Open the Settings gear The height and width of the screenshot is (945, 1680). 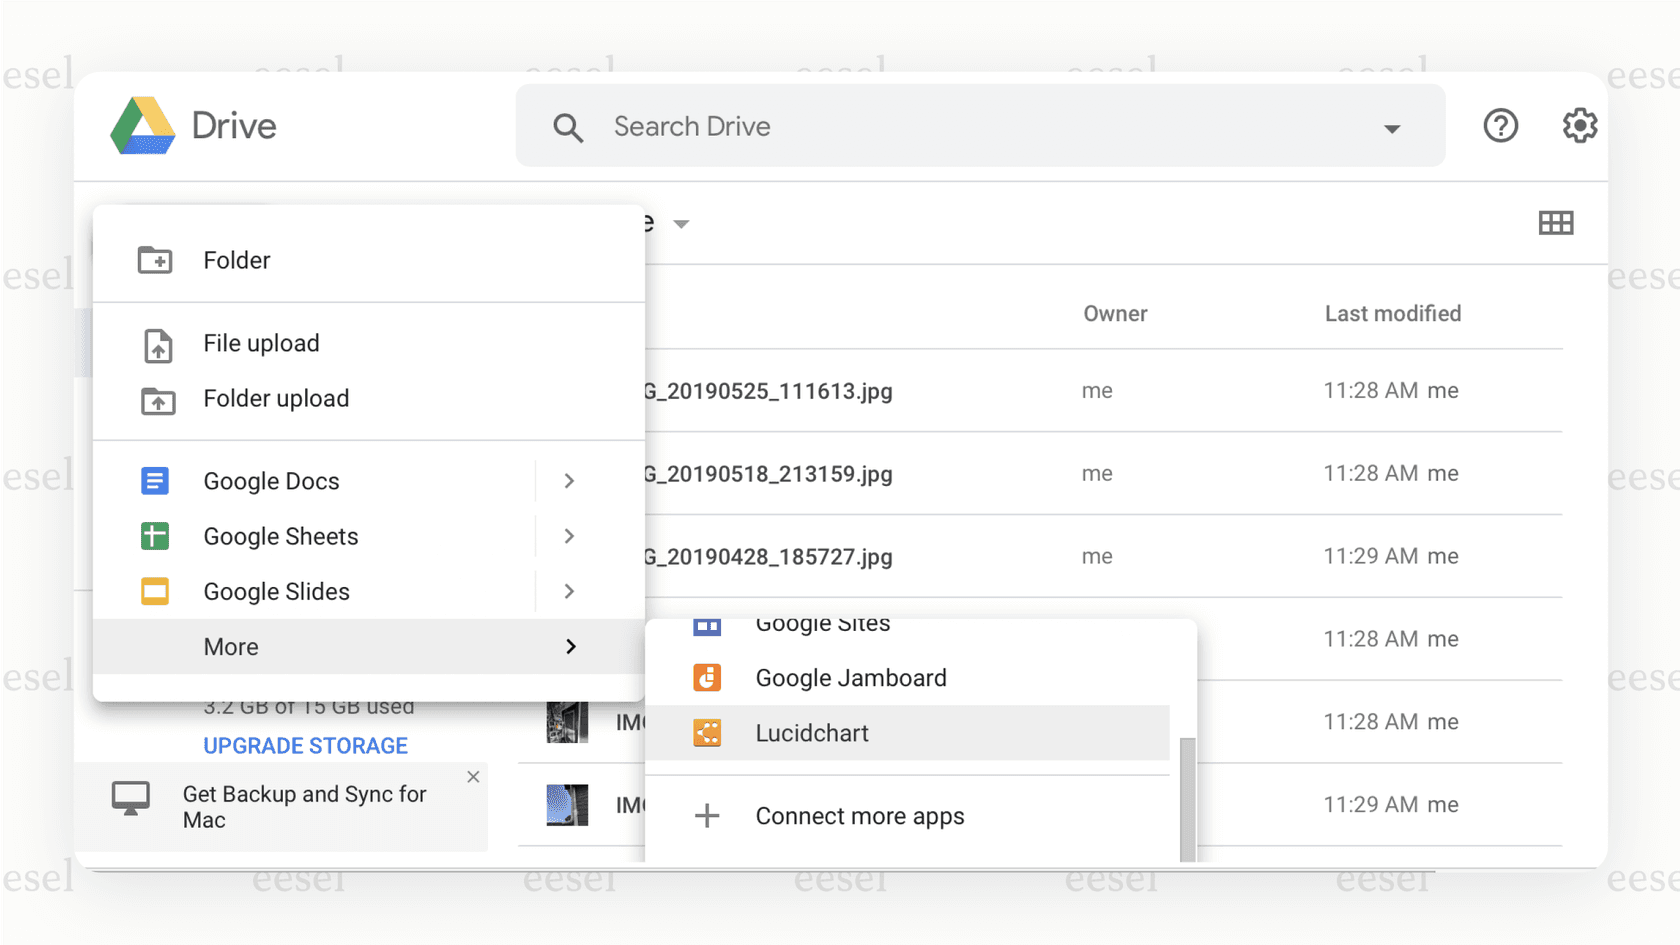(x=1579, y=125)
